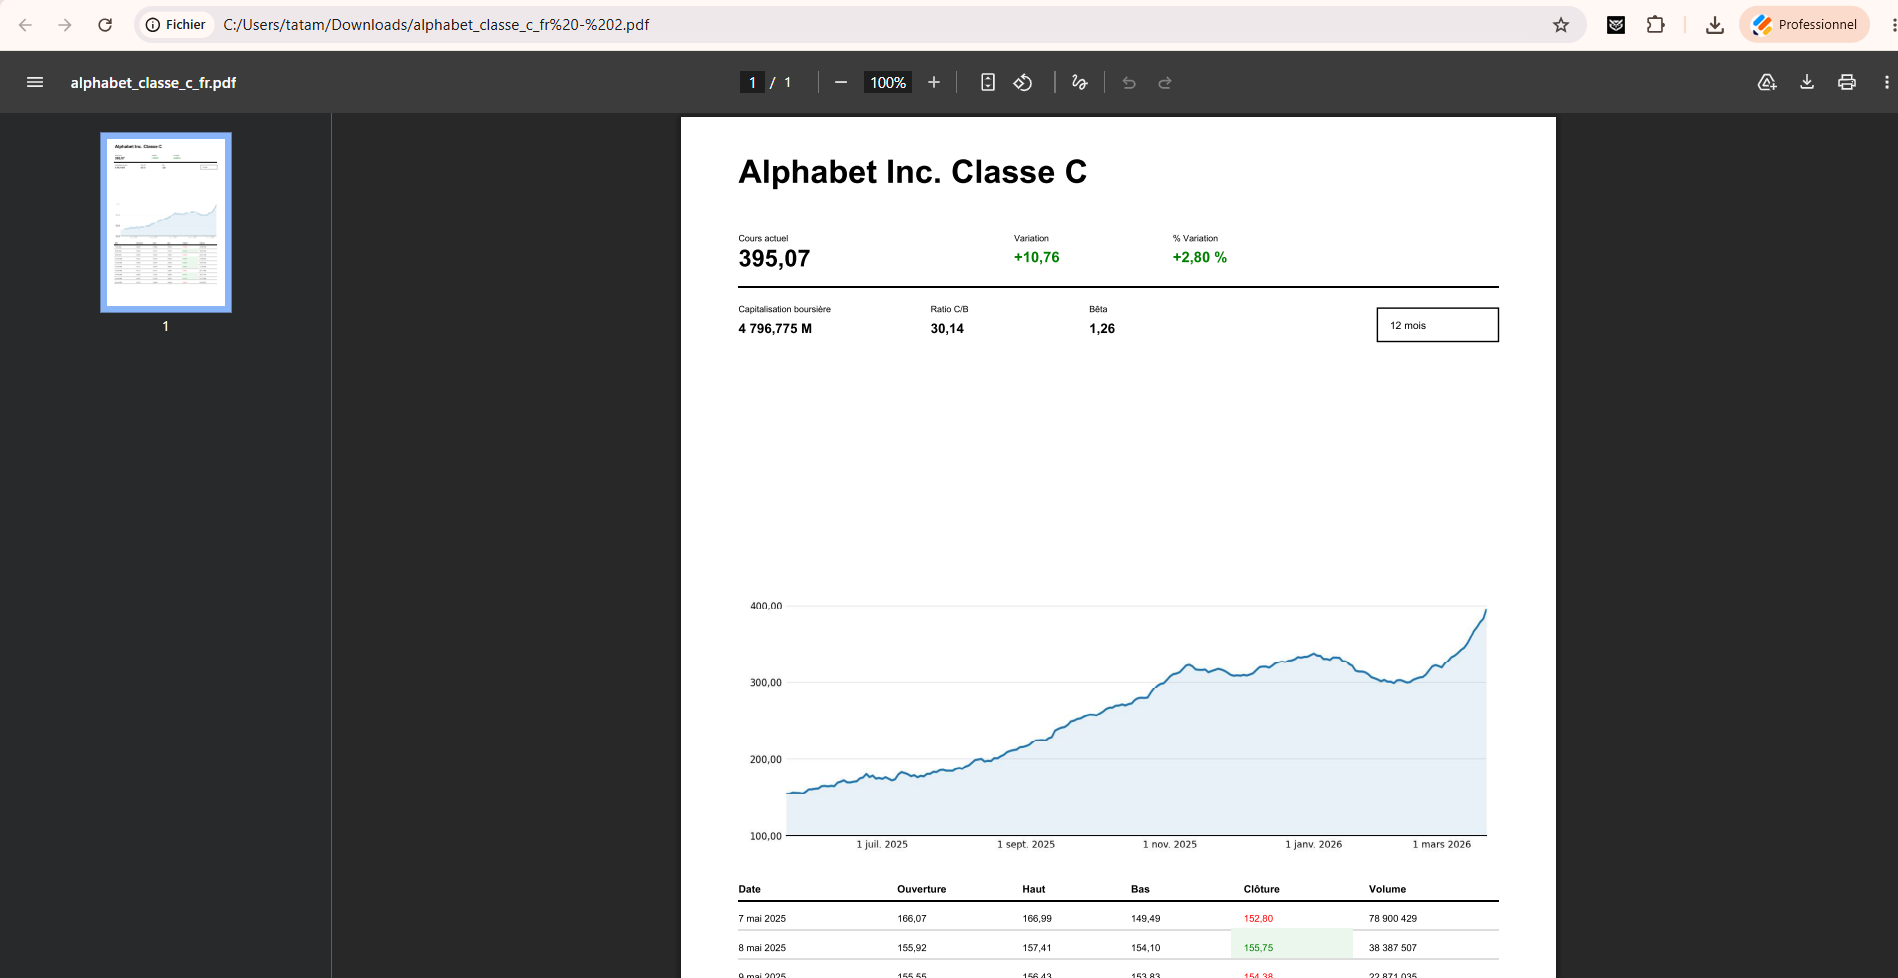Screen dimensions: 1898x978
Task: Click the Bas column header
Action: 1140,889
